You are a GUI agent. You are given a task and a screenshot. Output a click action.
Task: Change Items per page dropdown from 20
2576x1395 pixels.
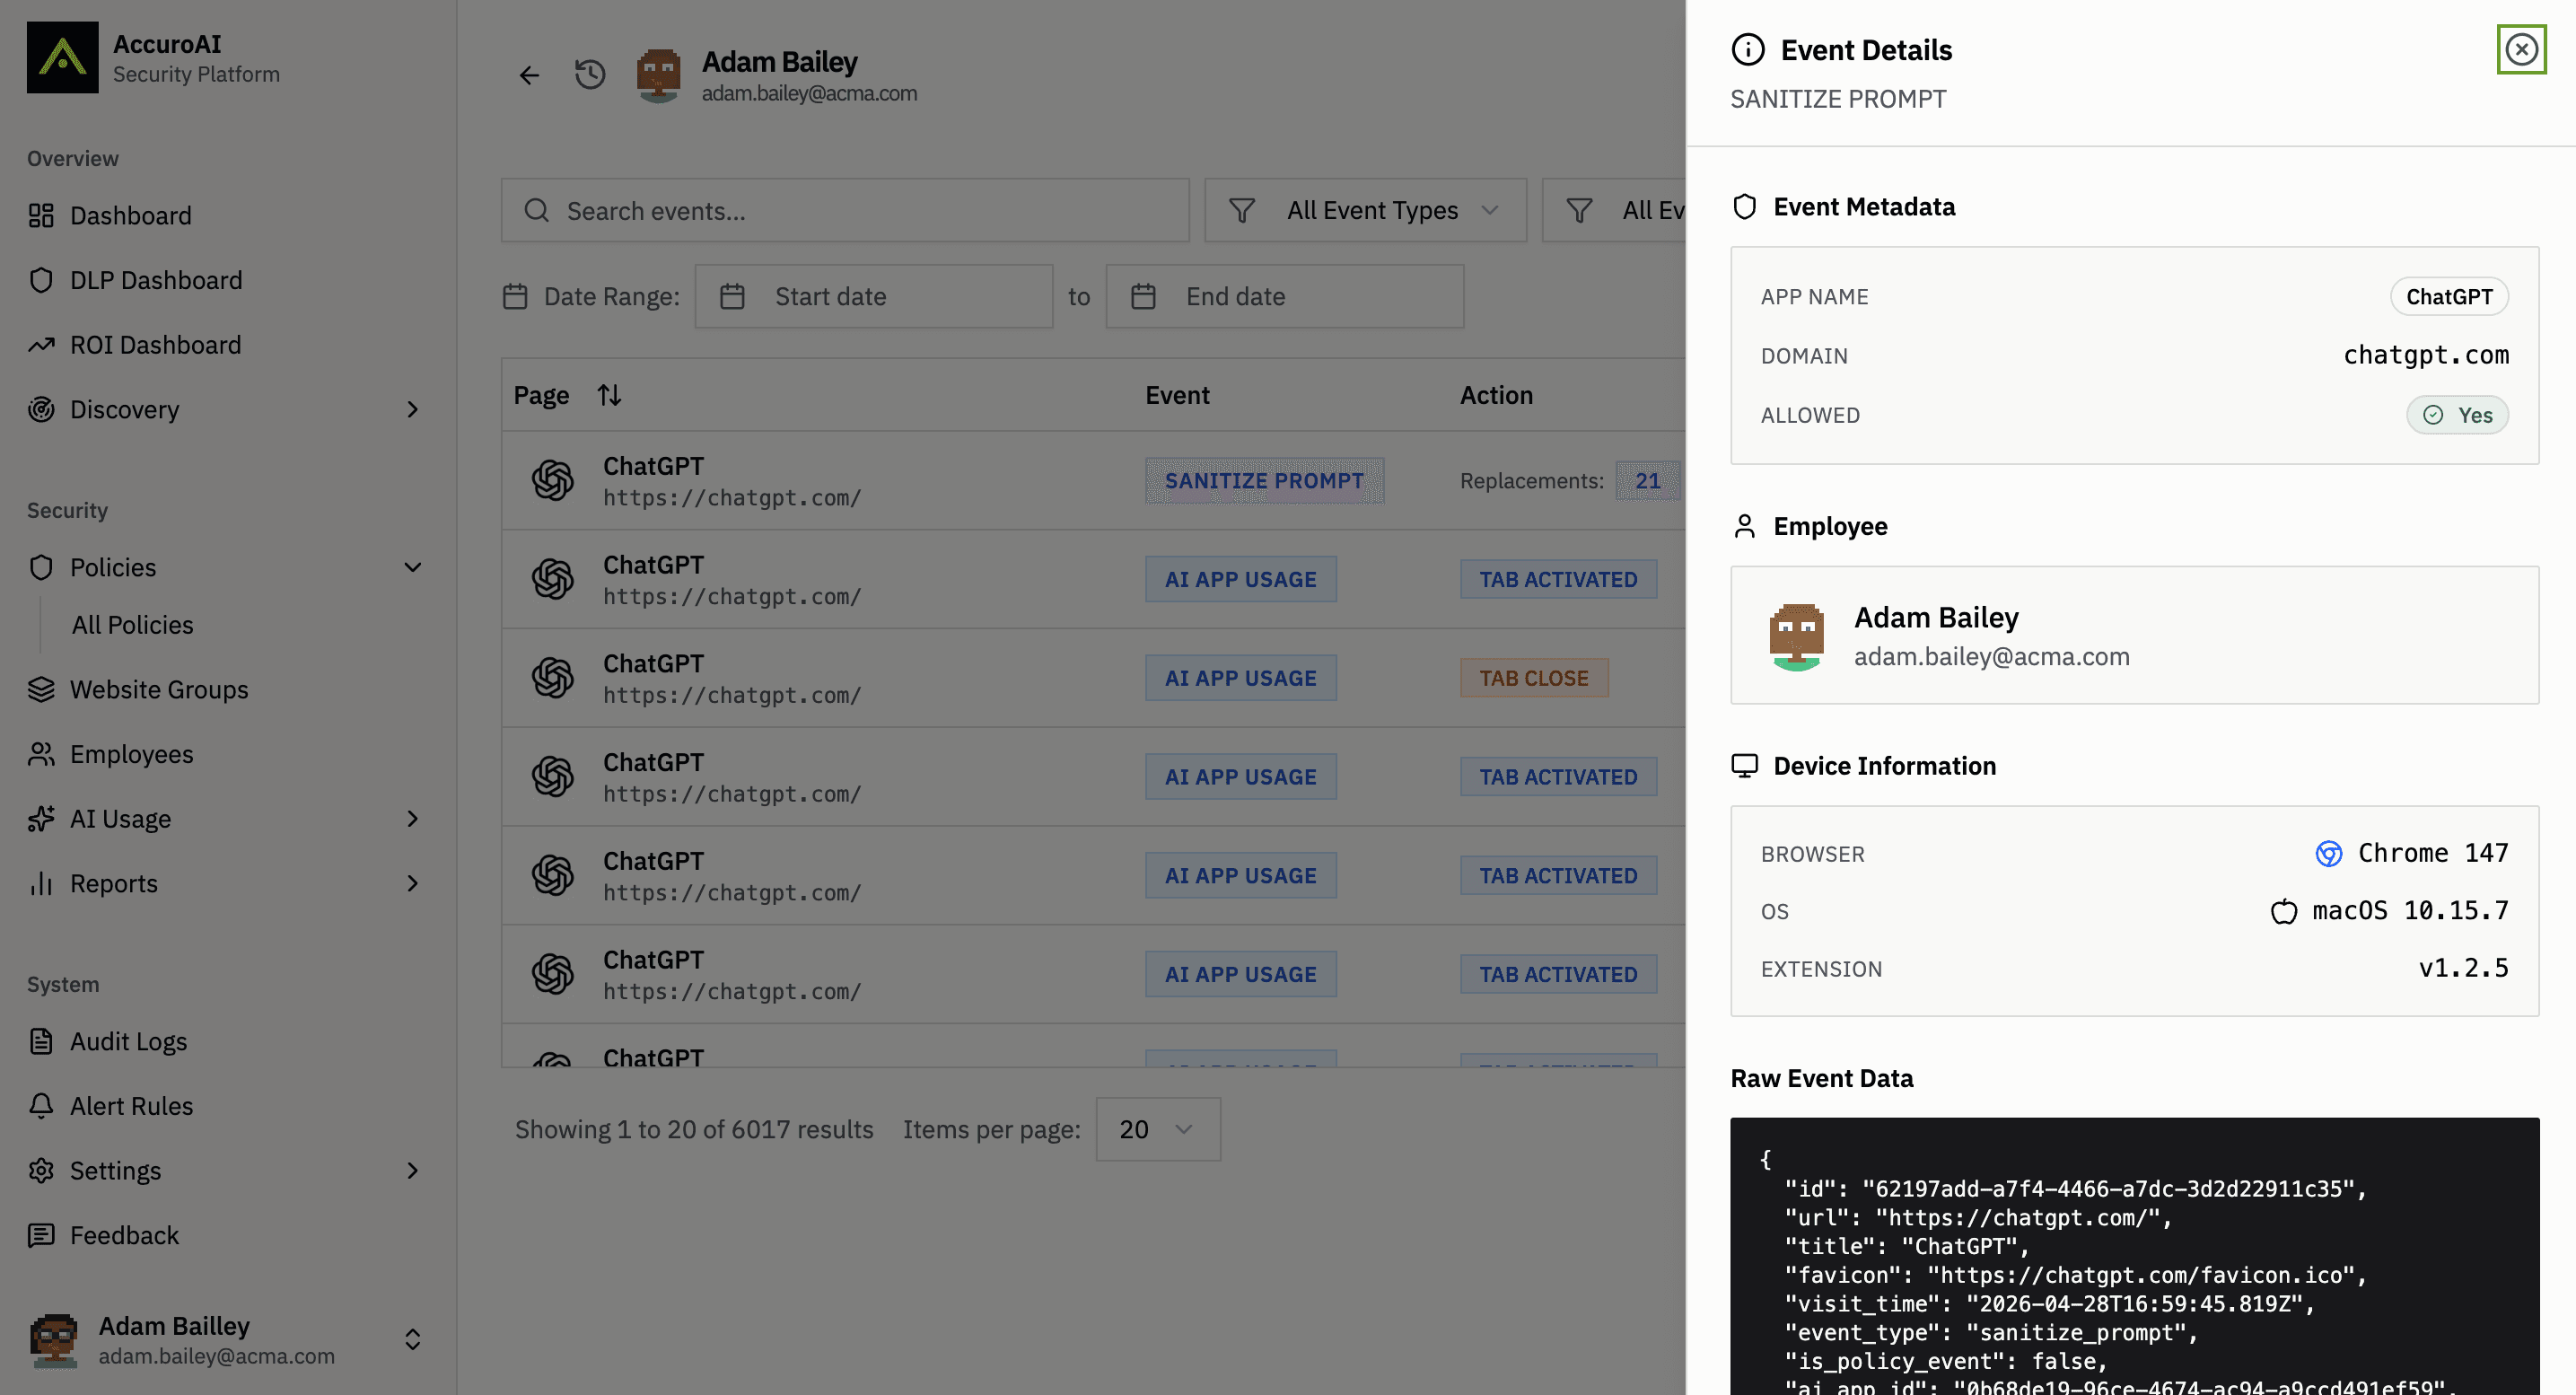click(1158, 1130)
